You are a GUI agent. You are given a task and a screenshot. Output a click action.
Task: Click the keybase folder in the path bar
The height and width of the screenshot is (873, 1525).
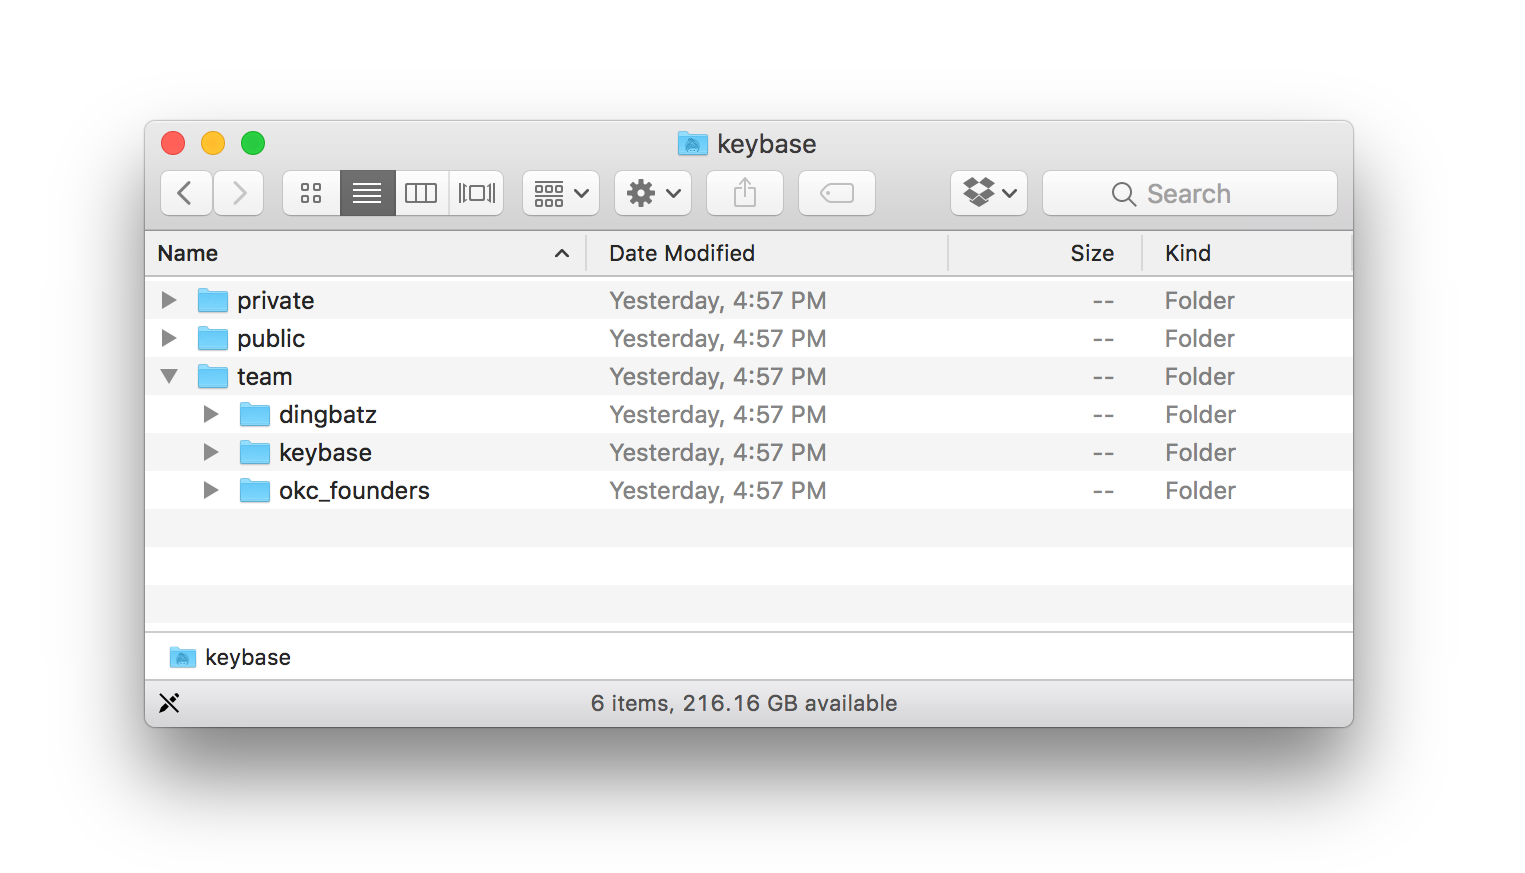coord(231,657)
